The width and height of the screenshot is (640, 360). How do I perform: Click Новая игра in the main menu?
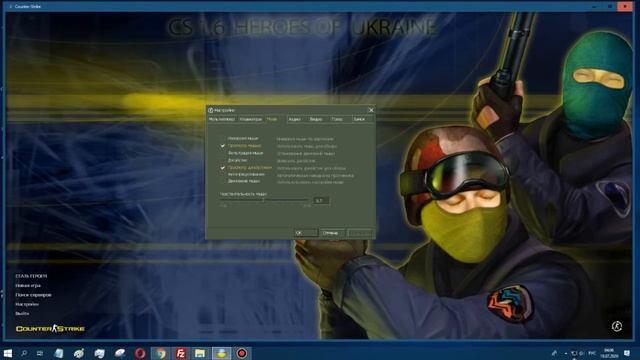[28, 286]
